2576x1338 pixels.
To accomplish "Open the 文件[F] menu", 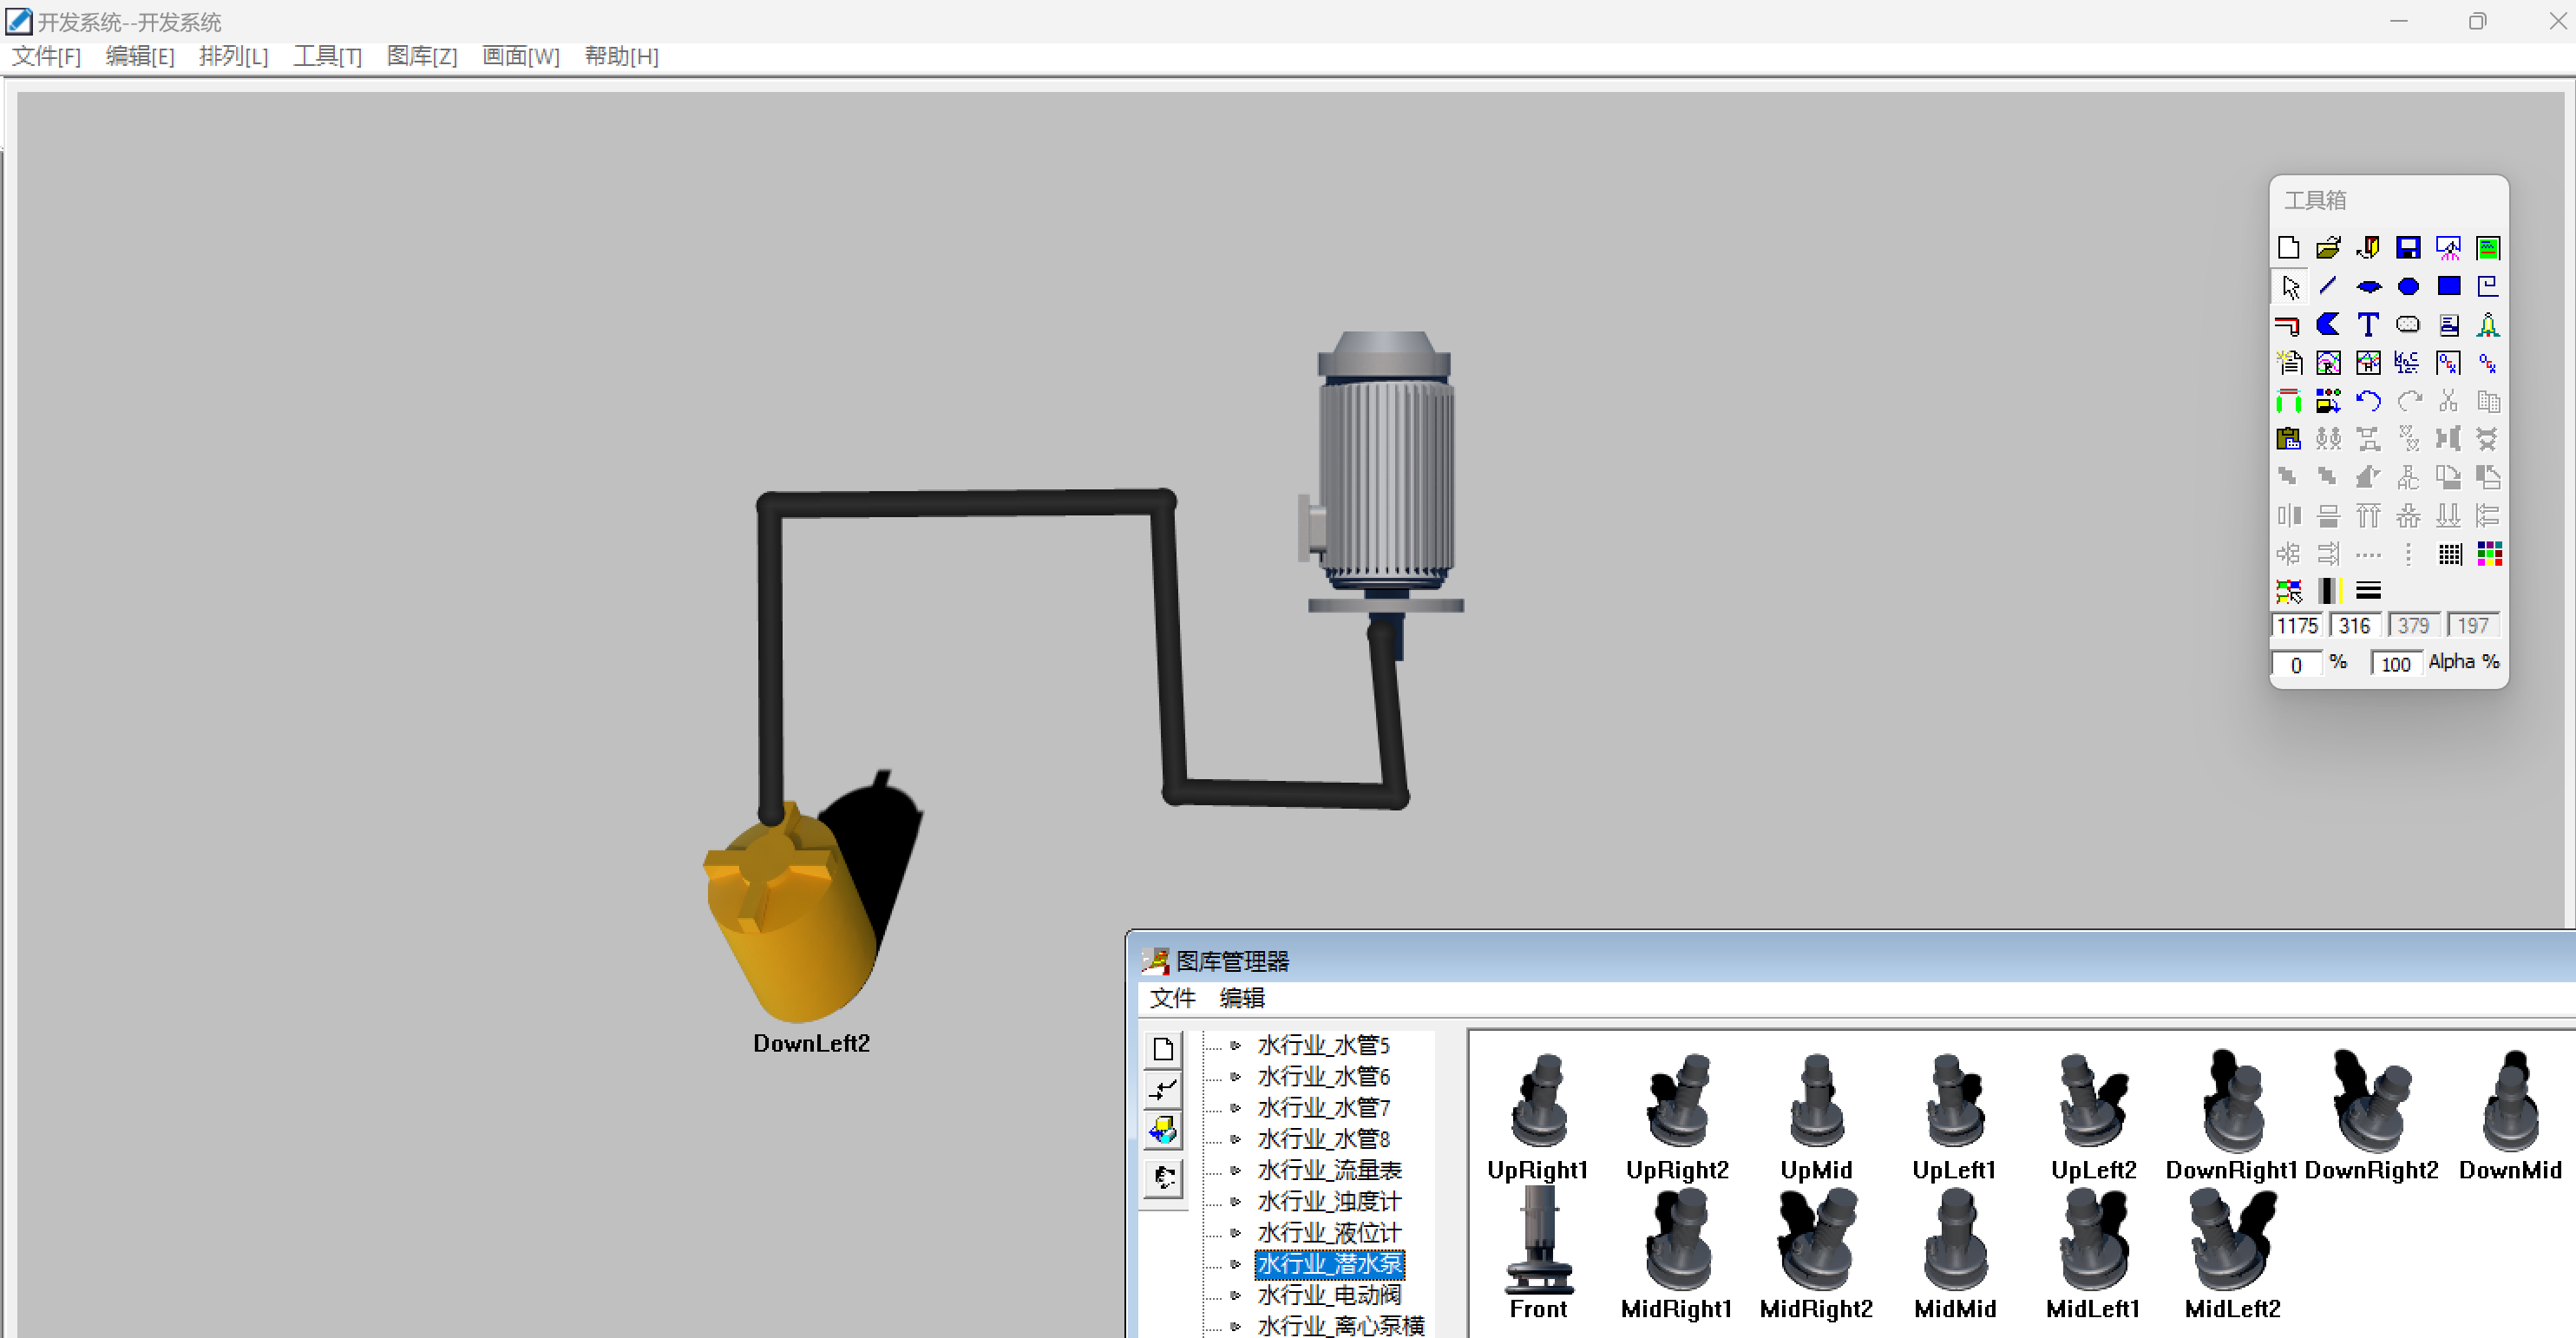I will [x=46, y=56].
